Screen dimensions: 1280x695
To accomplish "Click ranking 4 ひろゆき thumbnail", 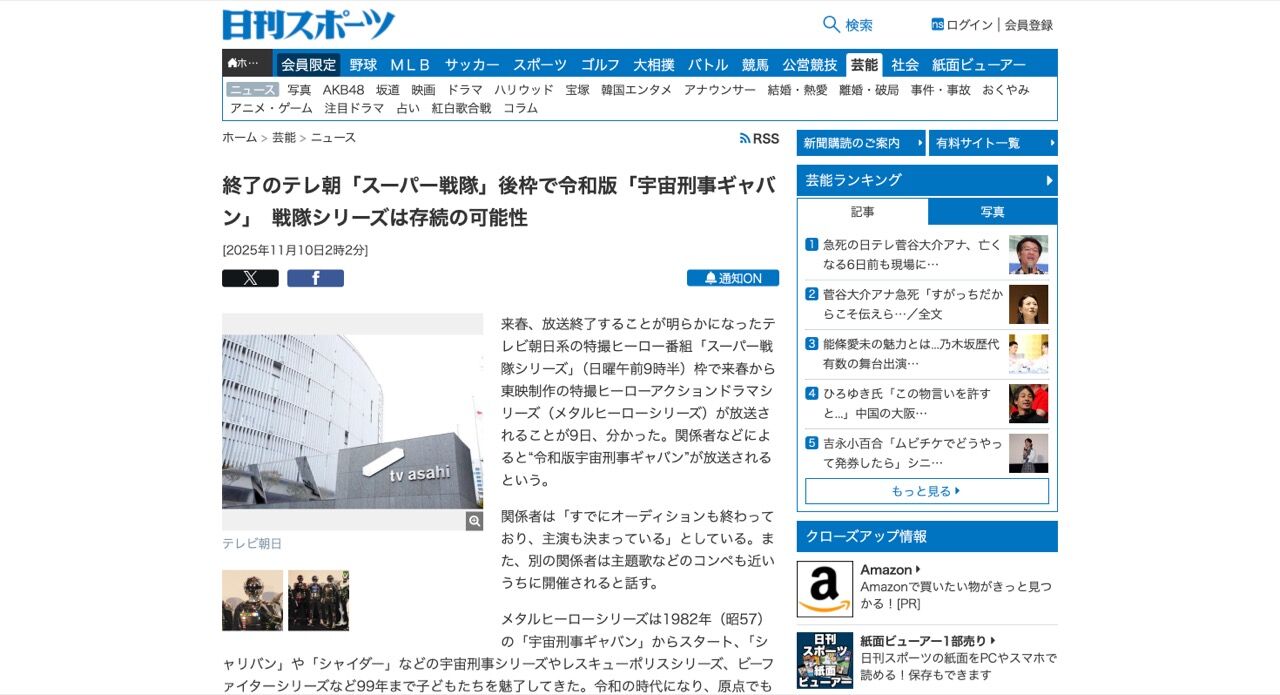I will click(x=1028, y=404).
